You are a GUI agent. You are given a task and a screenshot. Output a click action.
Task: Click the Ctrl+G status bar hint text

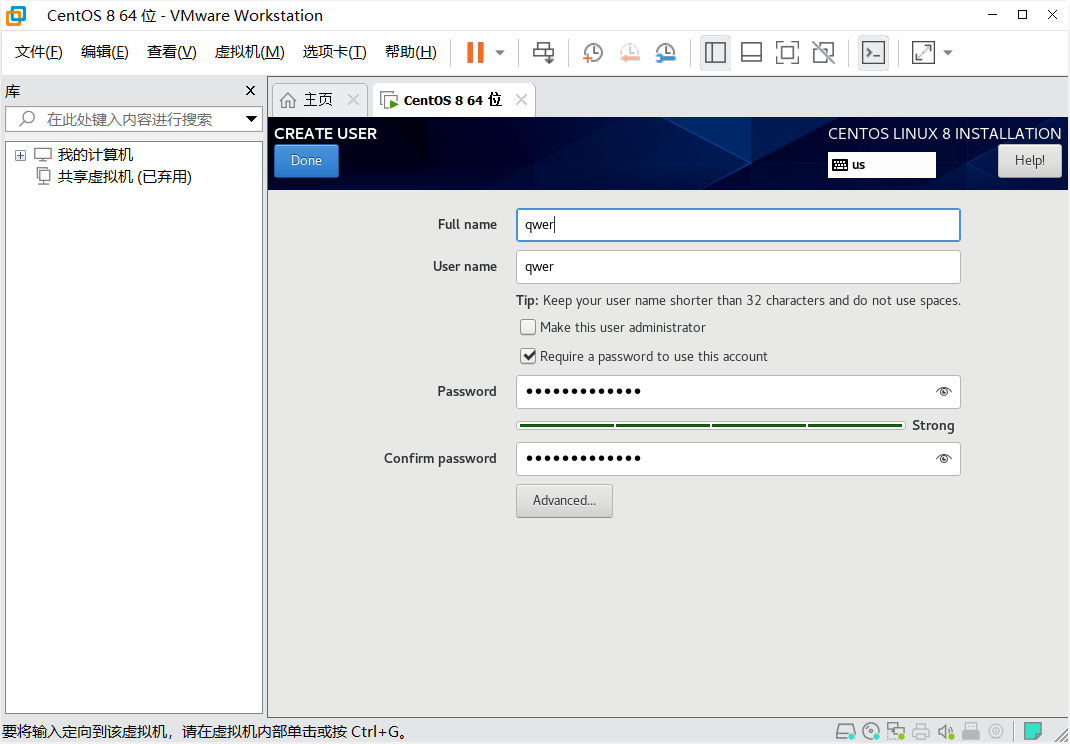click(205, 732)
